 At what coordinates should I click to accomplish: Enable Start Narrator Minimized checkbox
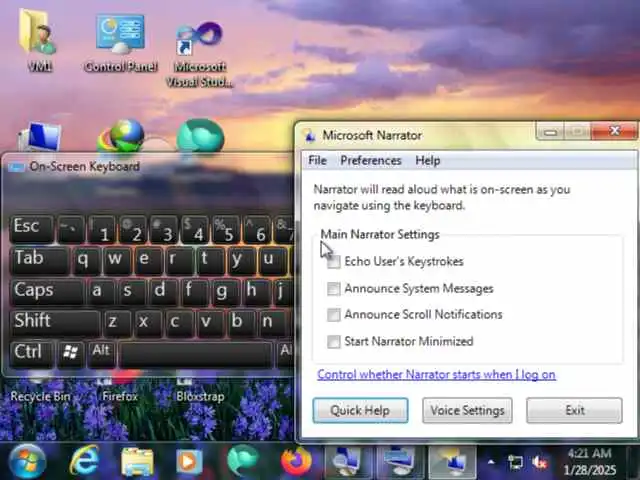[333, 341]
